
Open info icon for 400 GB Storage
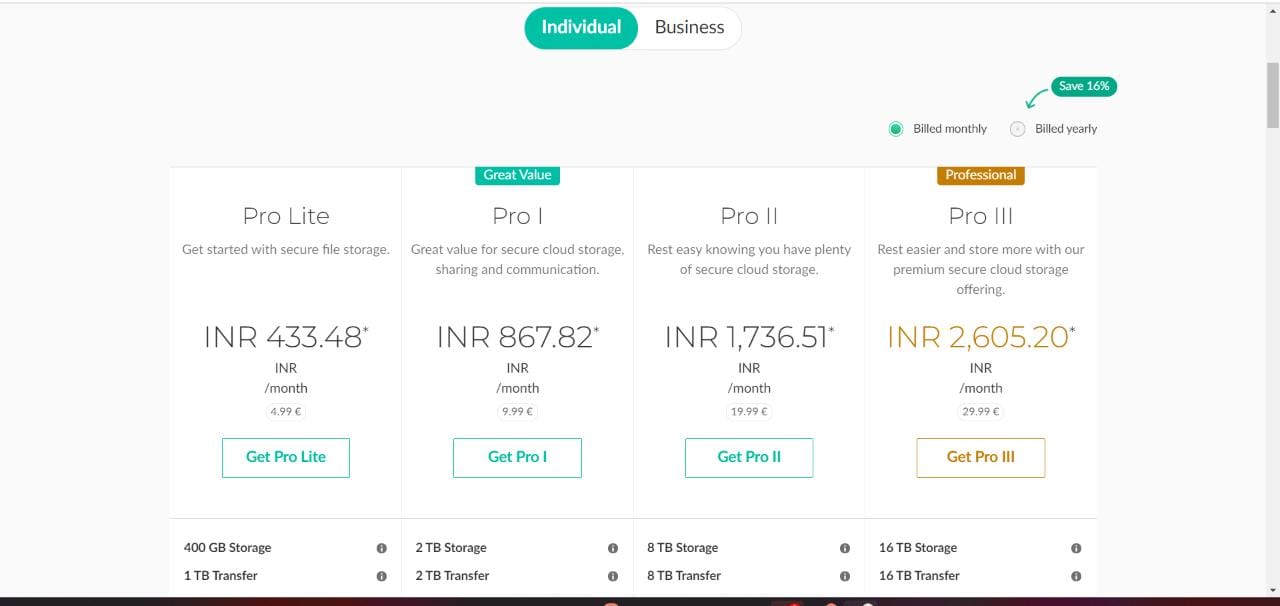381,548
